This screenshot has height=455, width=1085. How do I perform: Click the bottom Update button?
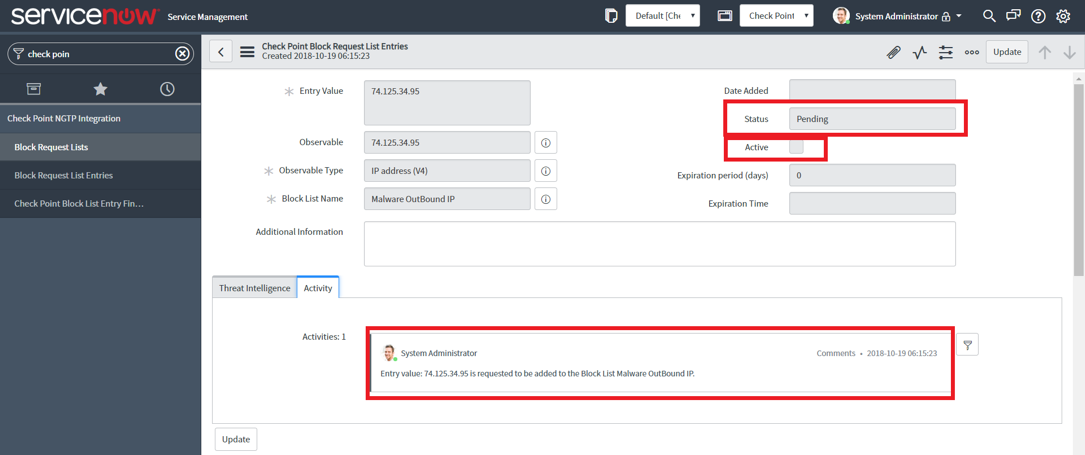(x=236, y=439)
